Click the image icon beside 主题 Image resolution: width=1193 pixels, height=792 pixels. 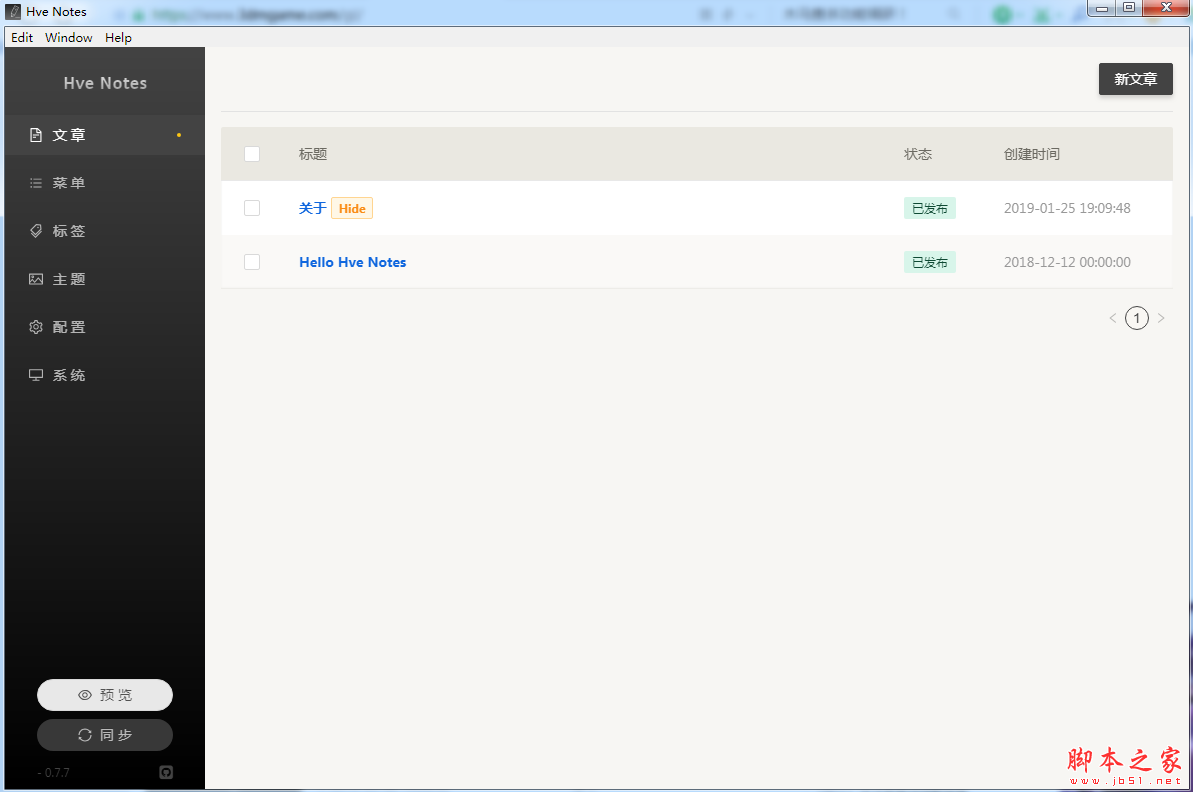click(36, 279)
